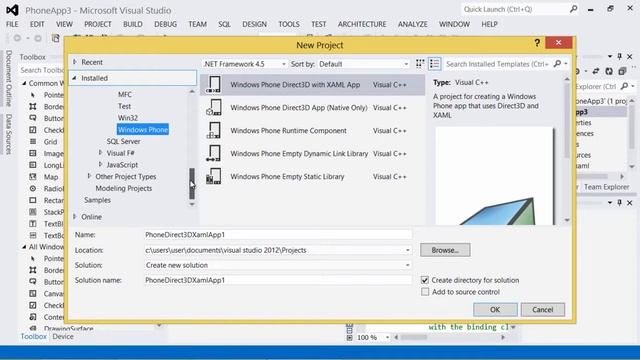640x360 pixels.
Task: Select Windows Phone in template tree
Action: click(143, 129)
